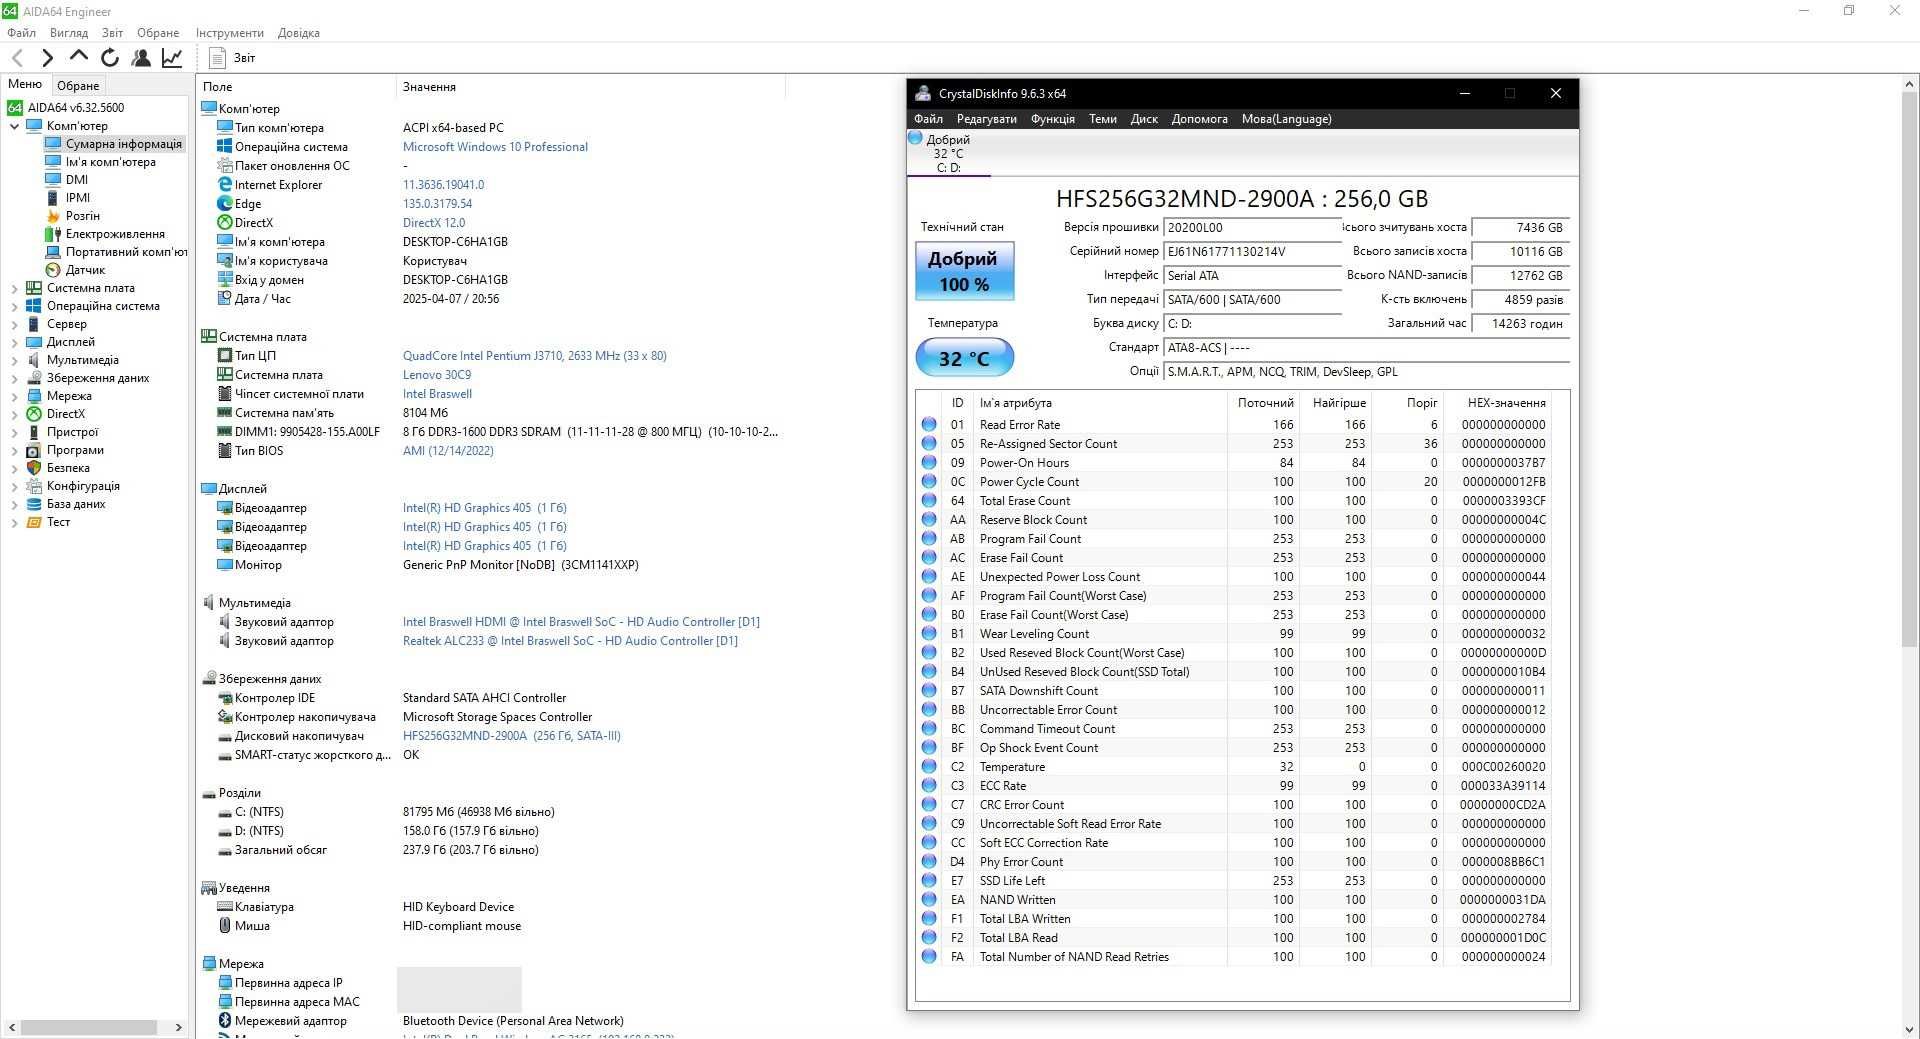This screenshot has height=1039, width=1920.
Task: Select Портативний комп'ютер tree item
Action: (126, 252)
